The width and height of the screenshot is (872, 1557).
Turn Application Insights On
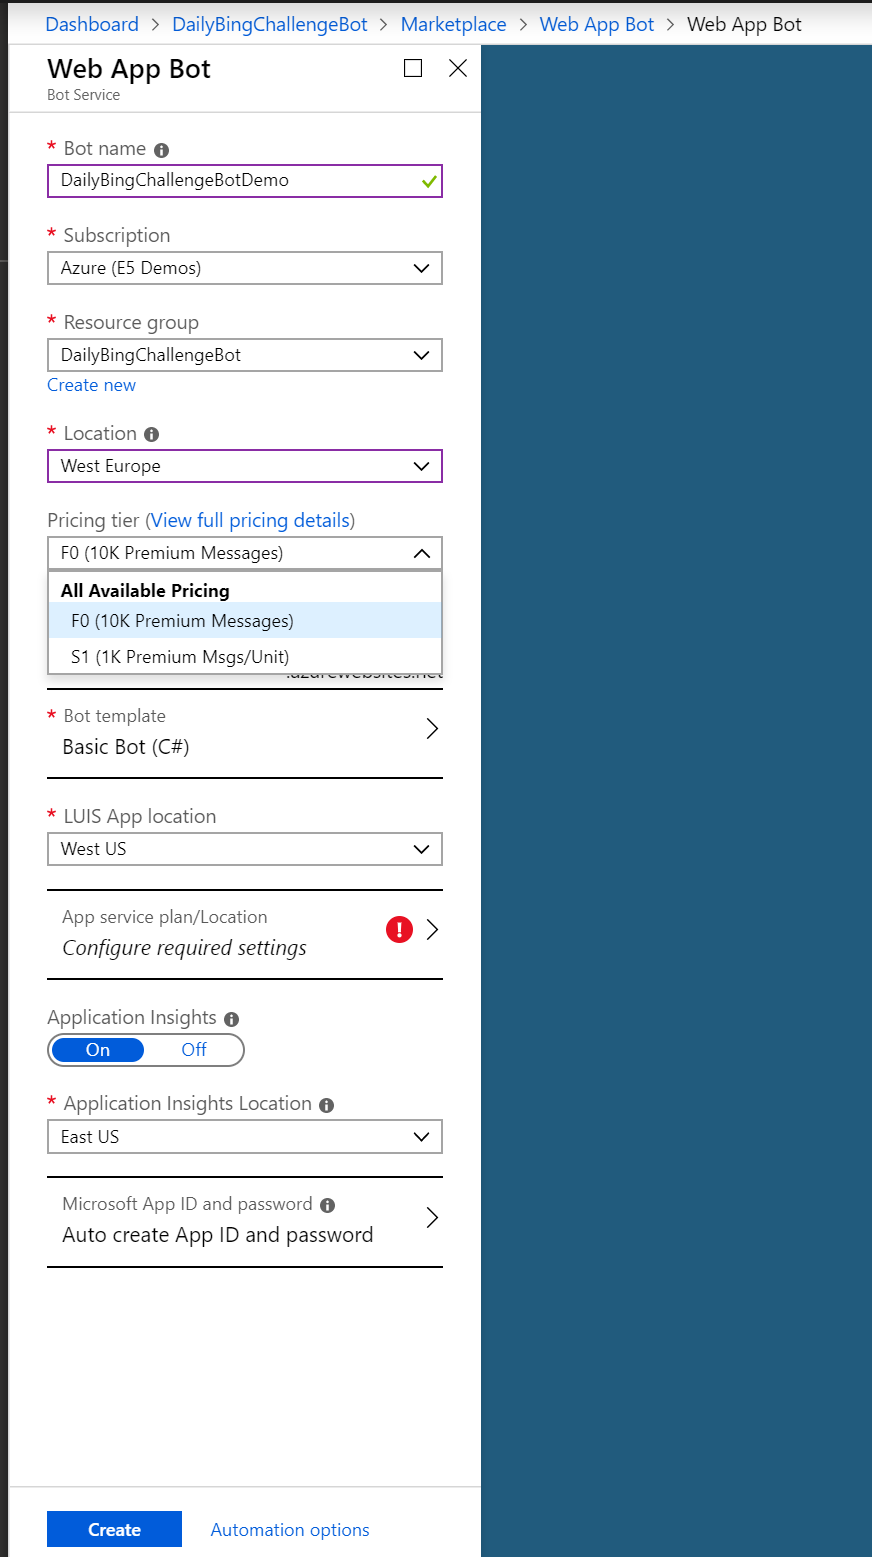point(98,1050)
